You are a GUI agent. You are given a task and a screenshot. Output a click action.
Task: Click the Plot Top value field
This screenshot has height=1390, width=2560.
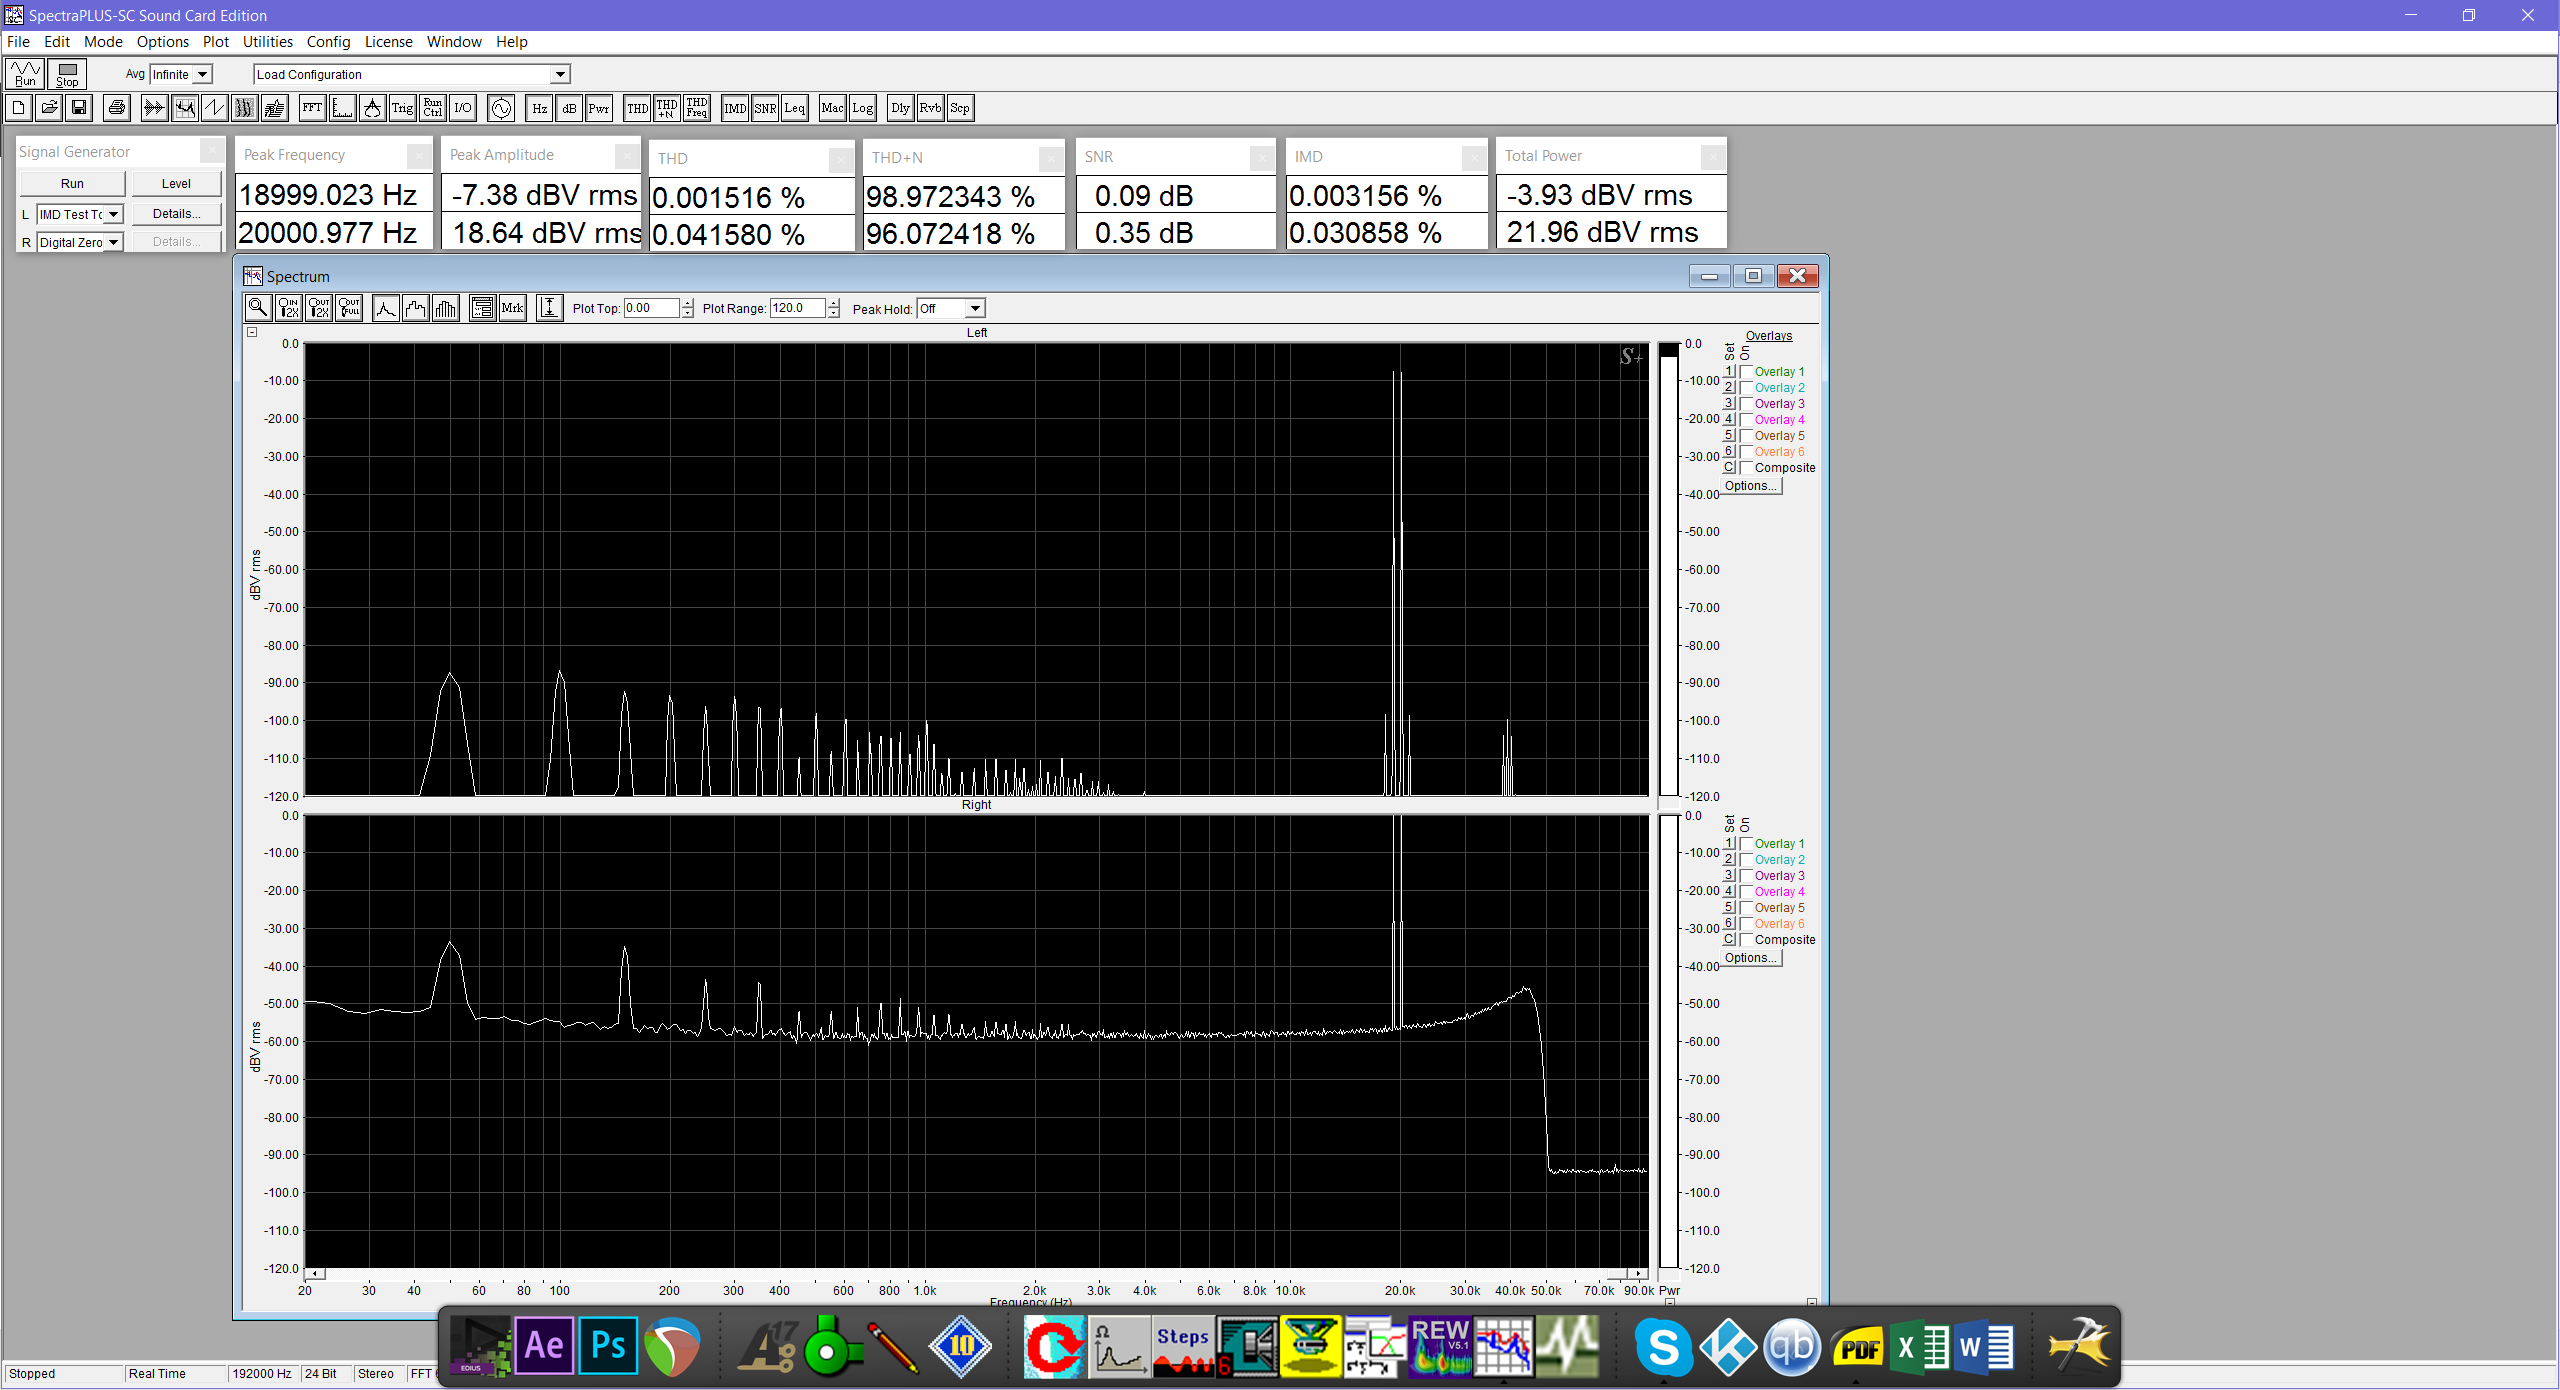pos(652,308)
